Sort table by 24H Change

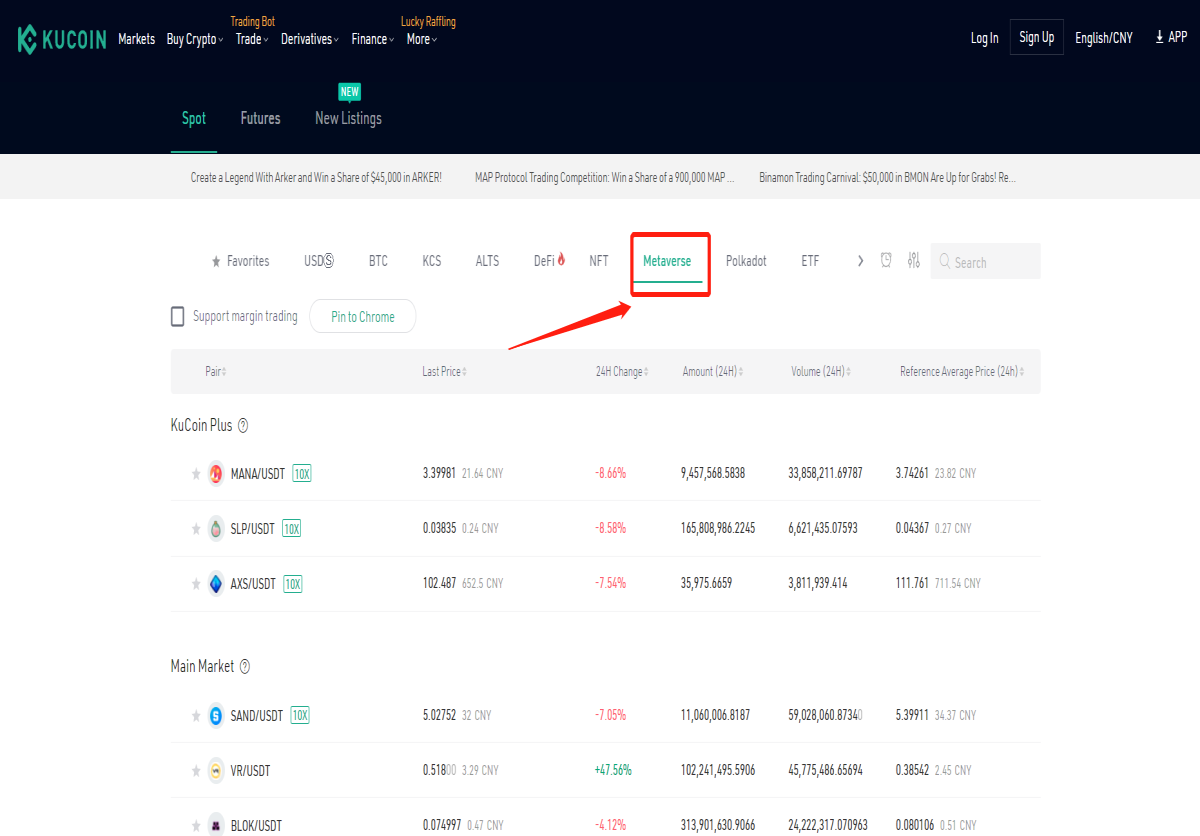tap(622, 372)
